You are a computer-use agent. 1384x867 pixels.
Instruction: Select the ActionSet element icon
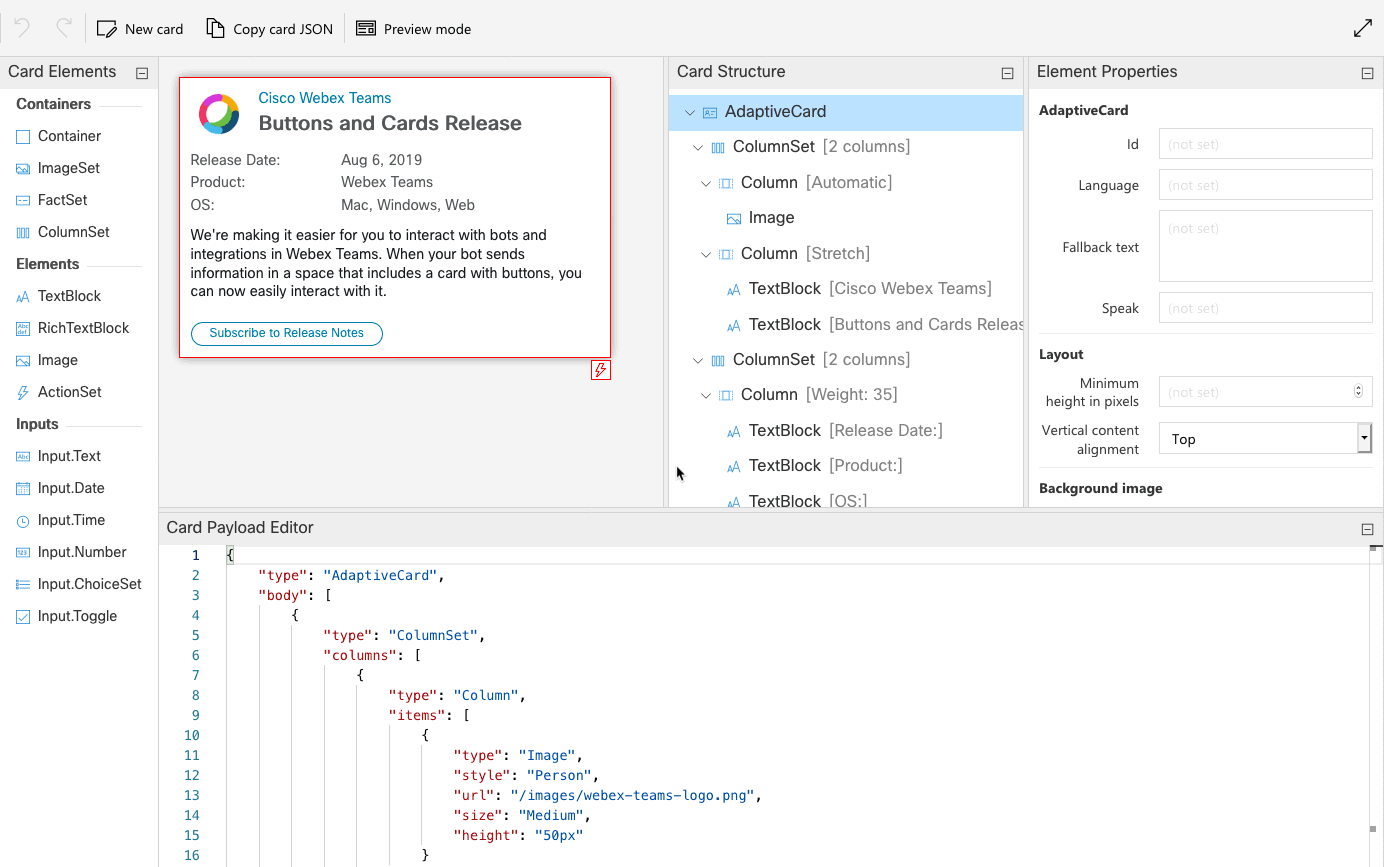coord(23,392)
